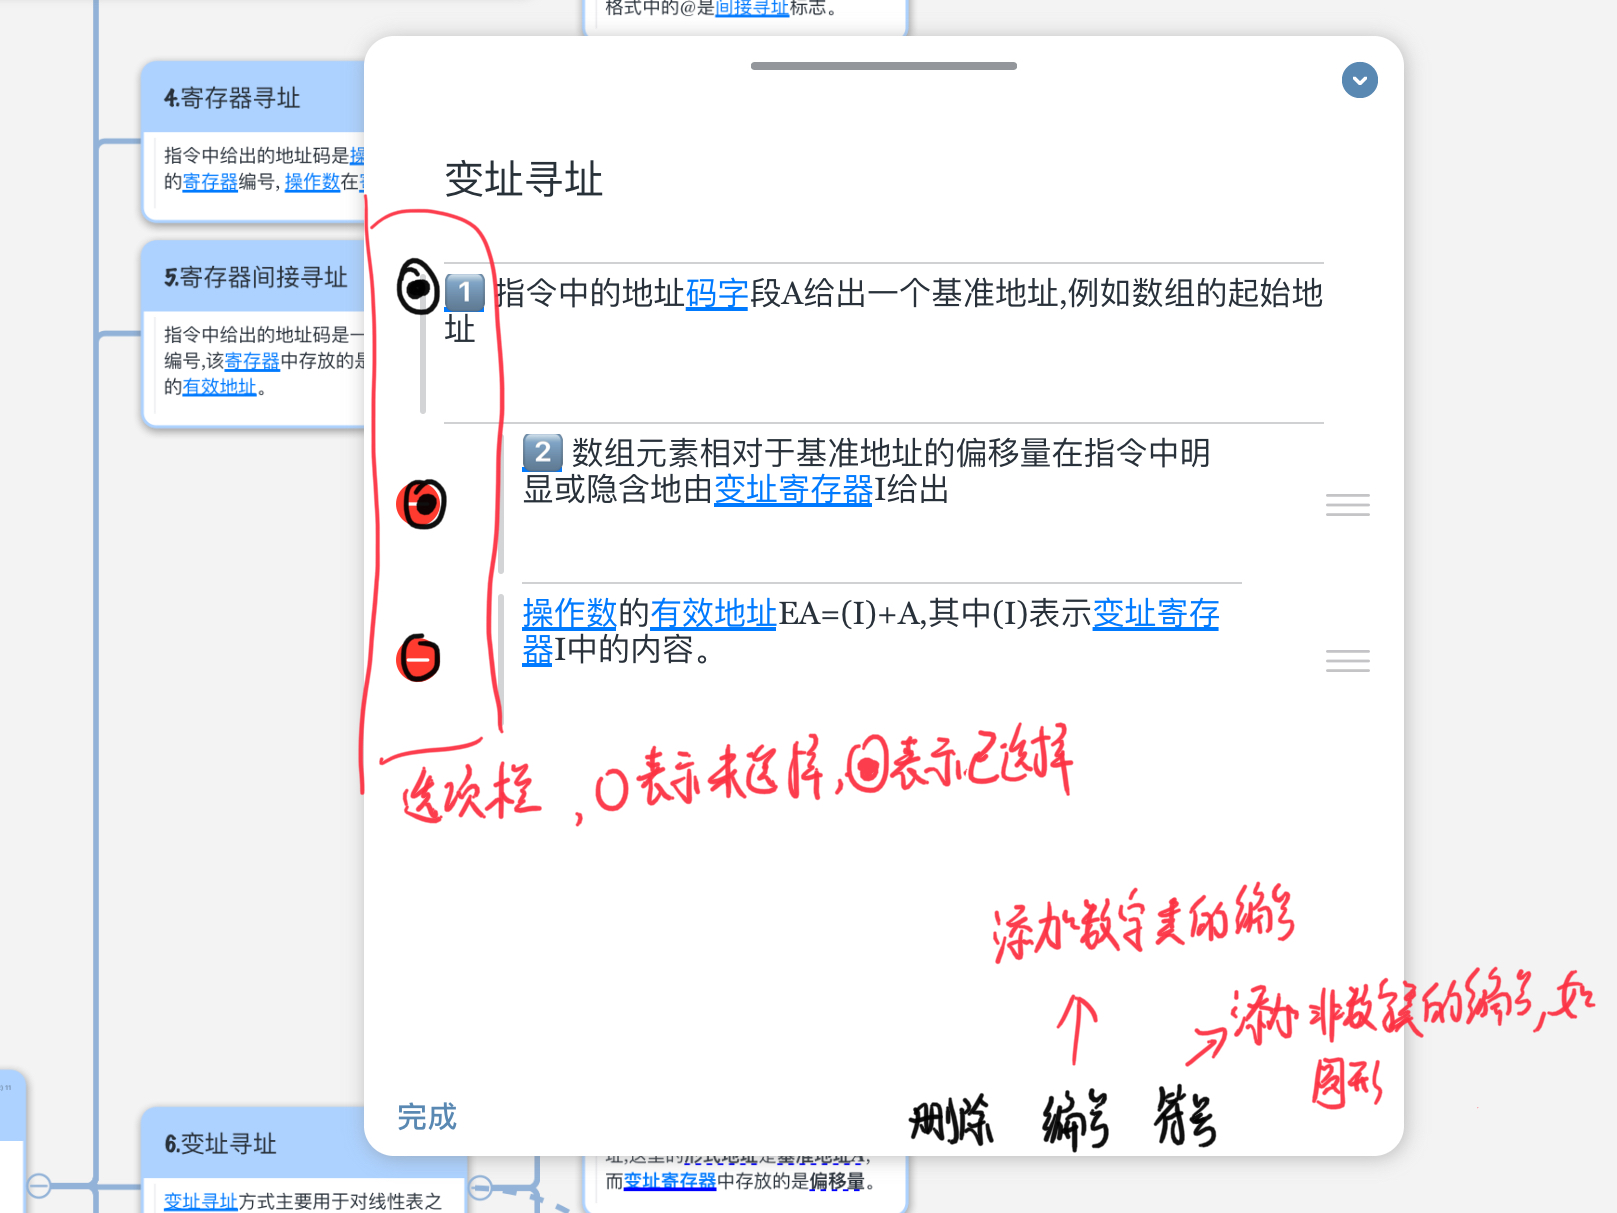
Task: Tap the handwritten 符号 symbol button
Action: [1185, 1117]
